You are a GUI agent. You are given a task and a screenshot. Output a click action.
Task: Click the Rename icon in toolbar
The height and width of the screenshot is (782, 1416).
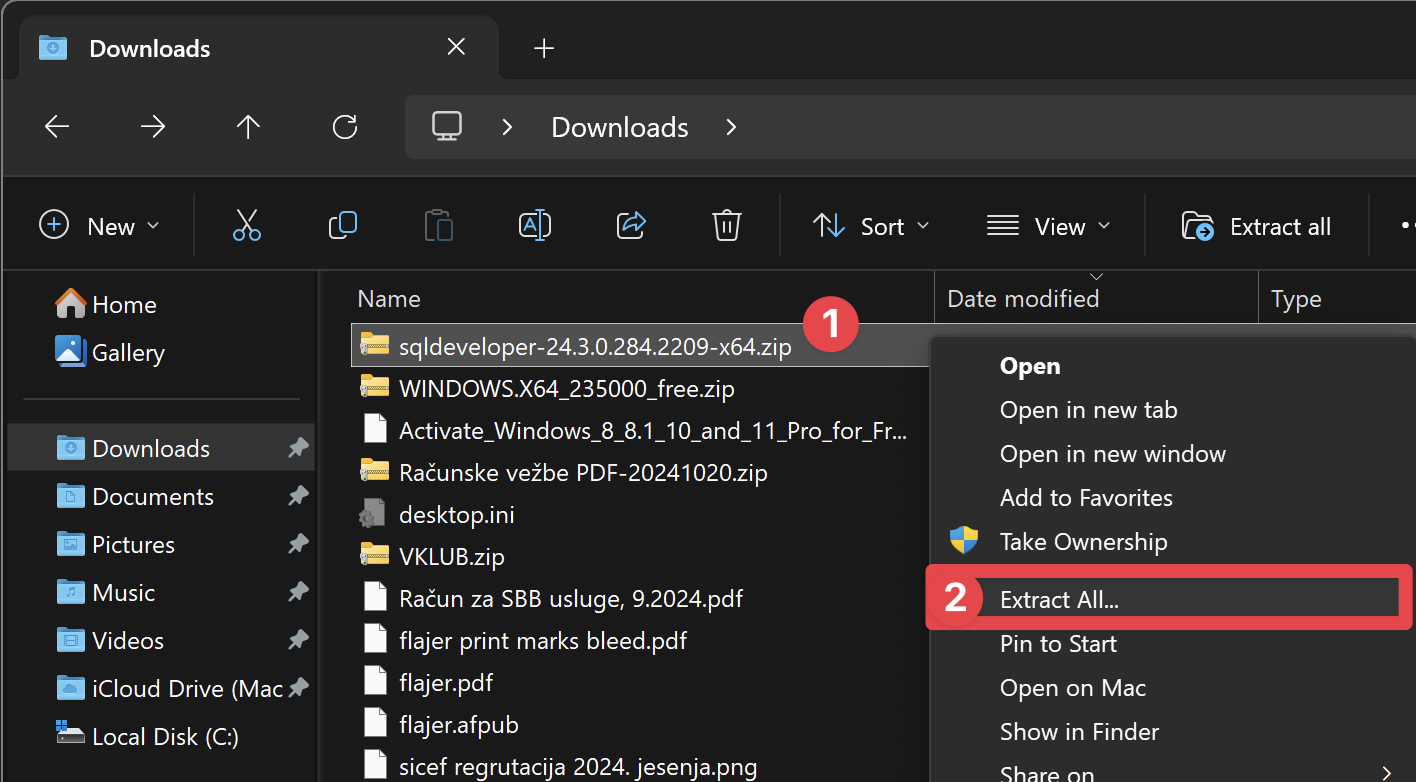pyautogui.click(x=535, y=226)
